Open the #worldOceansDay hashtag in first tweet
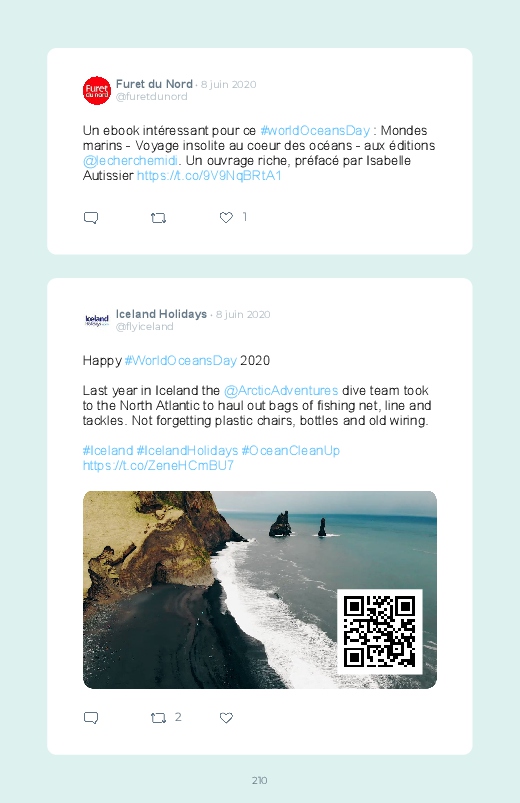Image resolution: width=520 pixels, height=803 pixels. (x=315, y=131)
